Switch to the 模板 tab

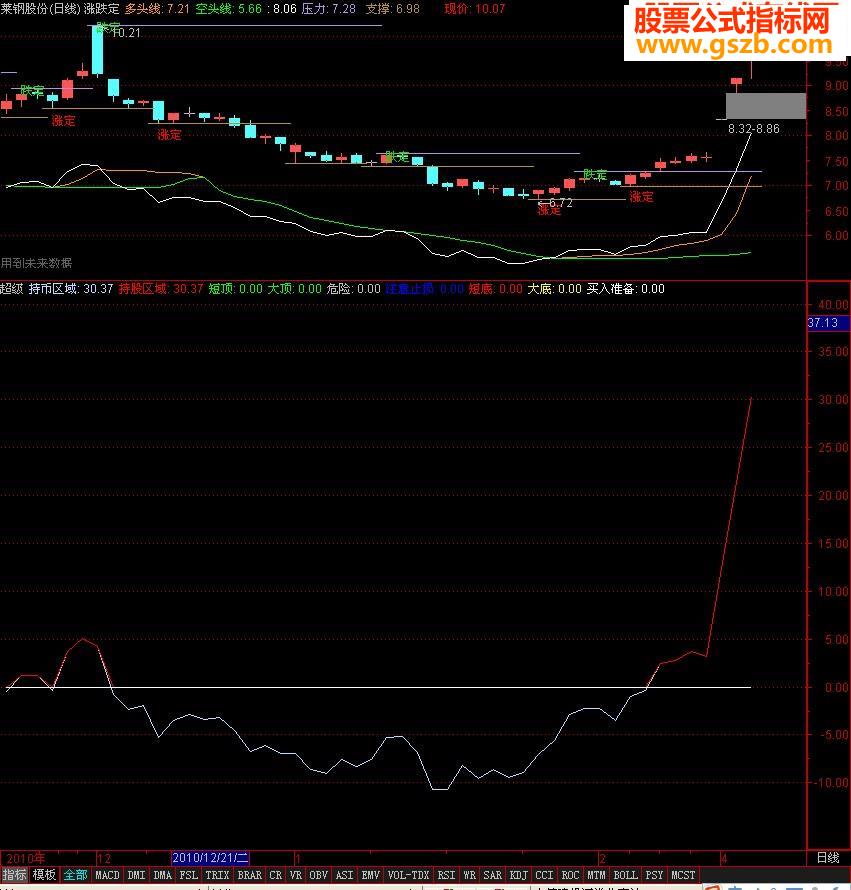pos(44,875)
